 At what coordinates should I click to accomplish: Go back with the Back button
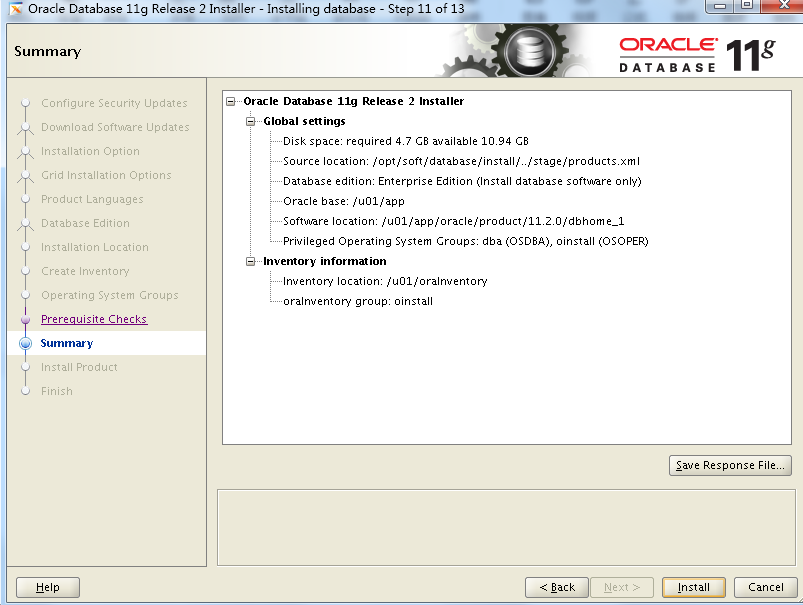click(557, 587)
